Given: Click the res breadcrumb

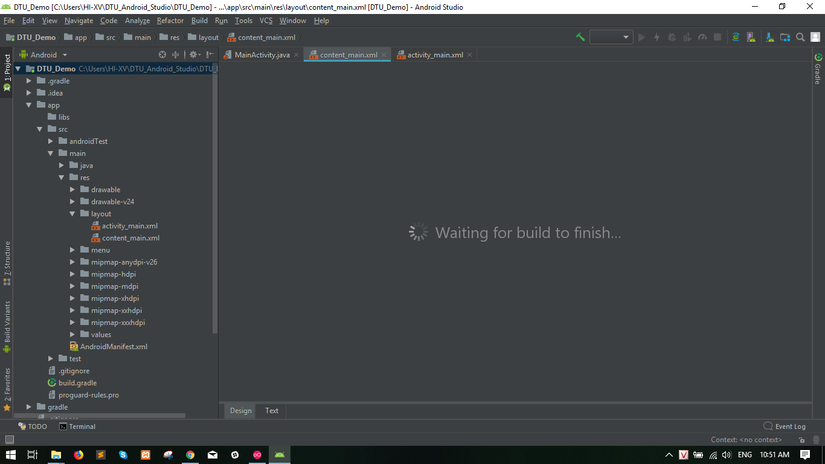Looking at the screenshot, I should [x=169, y=37].
